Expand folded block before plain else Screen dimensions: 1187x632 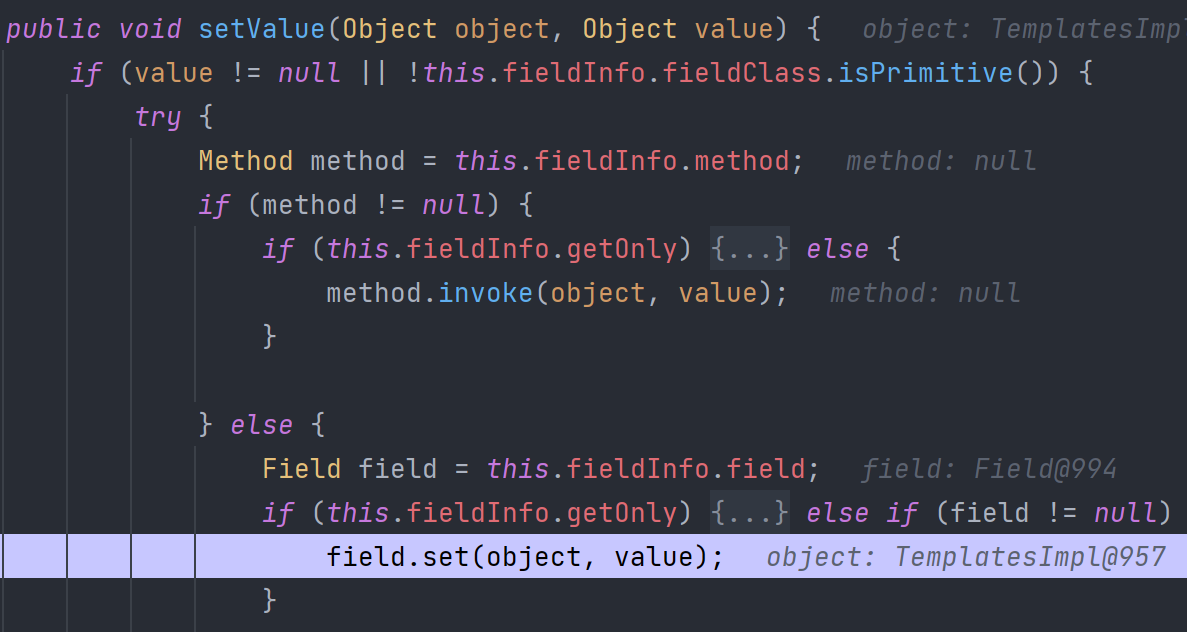[x=750, y=248]
